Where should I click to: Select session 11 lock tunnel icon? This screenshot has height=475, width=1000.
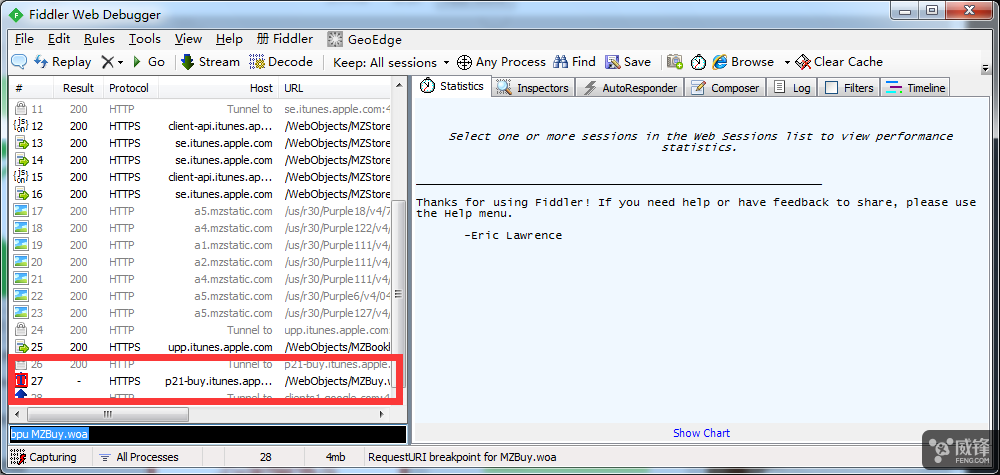point(20,109)
